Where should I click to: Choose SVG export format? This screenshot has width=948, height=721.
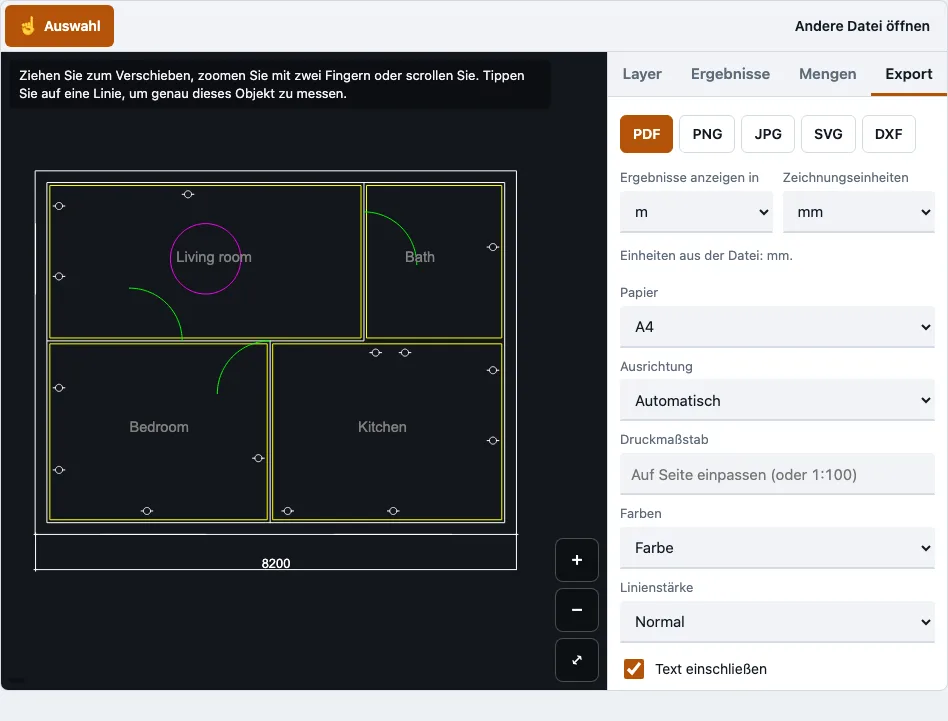click(x=828, y=134)
